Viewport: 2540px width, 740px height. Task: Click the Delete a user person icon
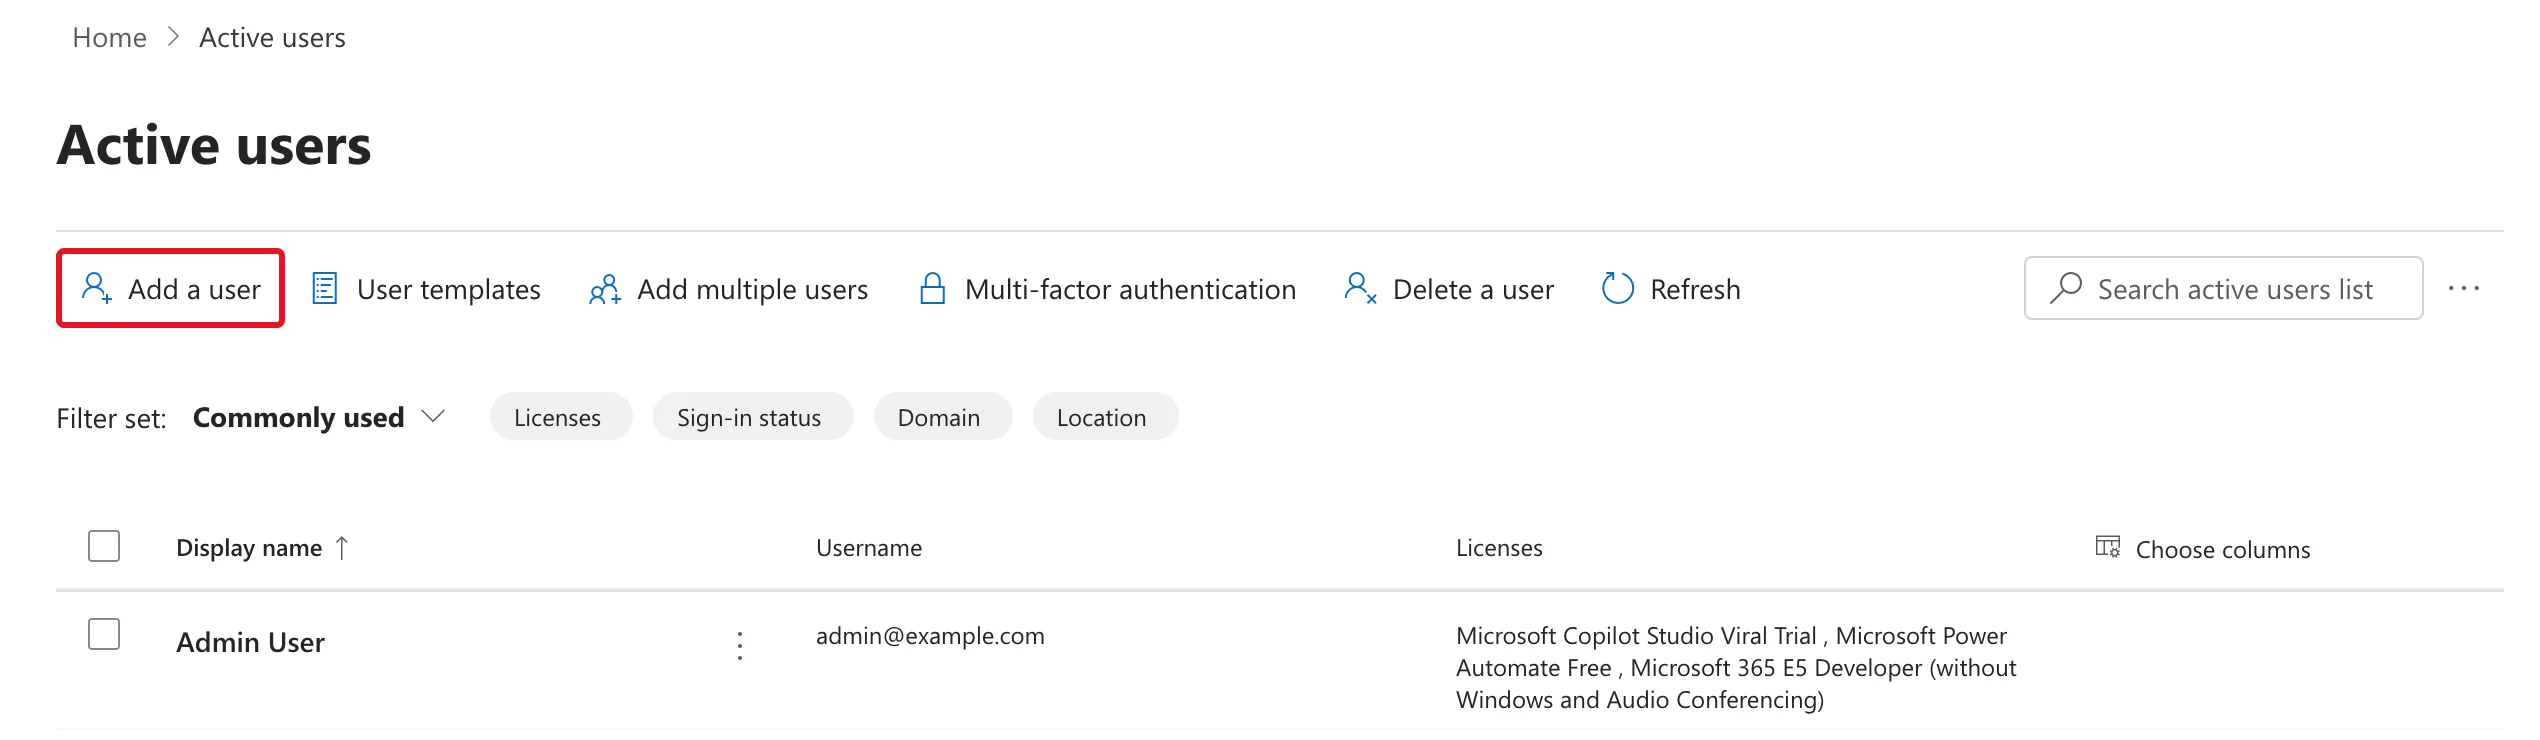(x=1361, y=288)
